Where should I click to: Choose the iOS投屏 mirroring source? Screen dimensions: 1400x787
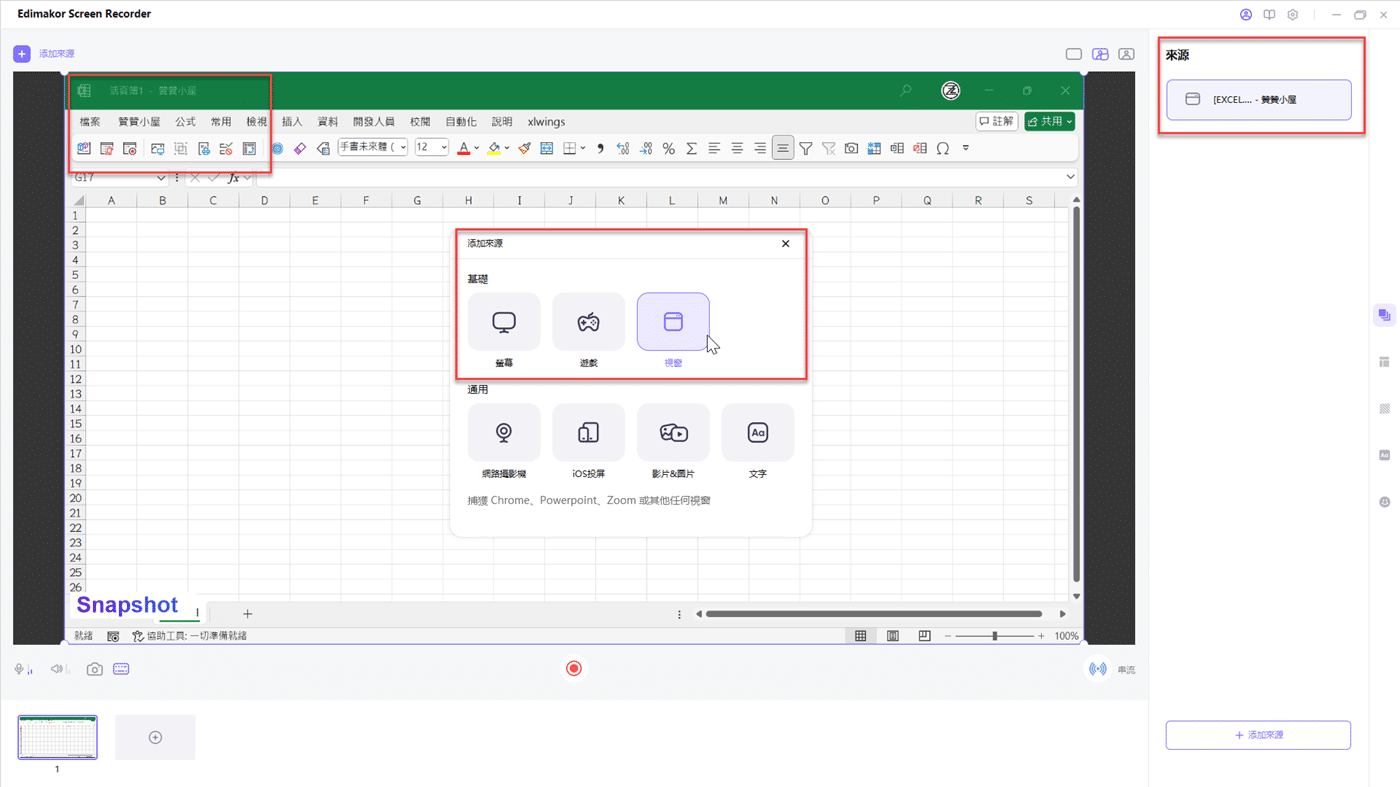588,433
